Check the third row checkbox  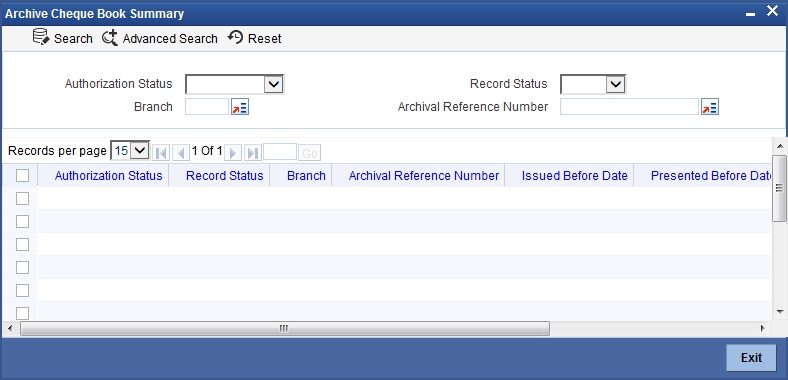coord(23,244)
